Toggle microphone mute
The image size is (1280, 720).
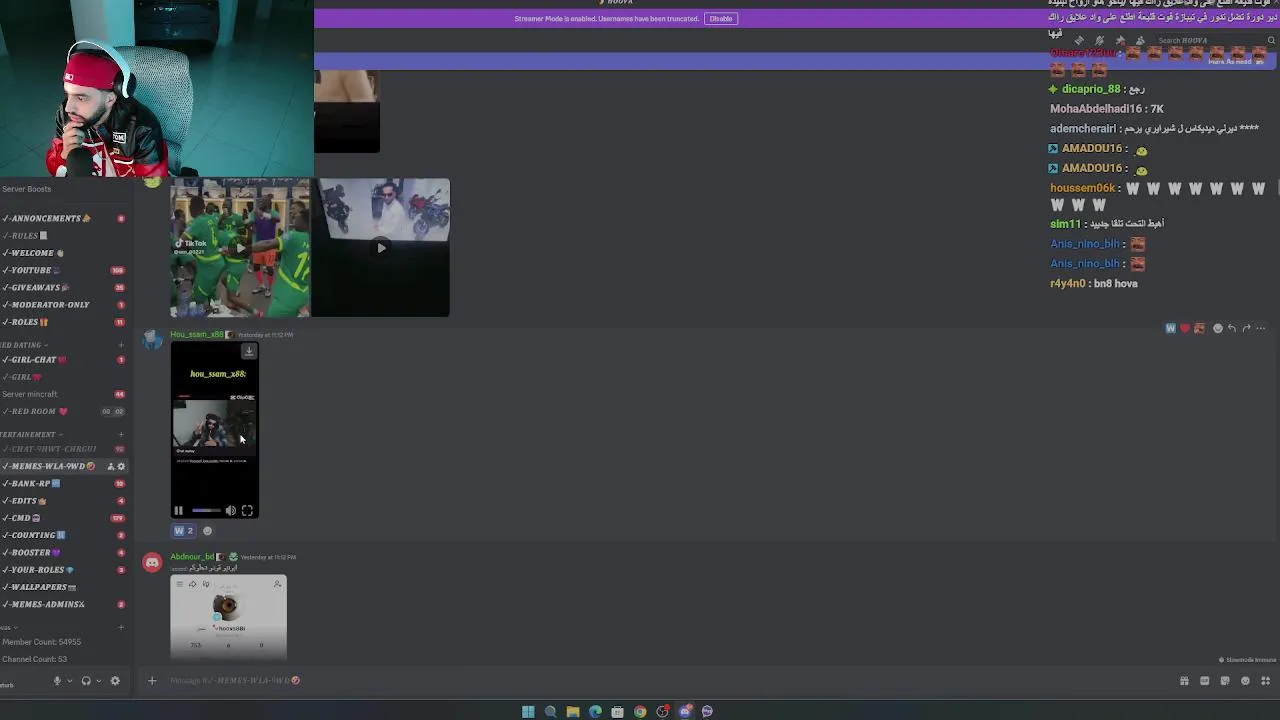(57, 681)
